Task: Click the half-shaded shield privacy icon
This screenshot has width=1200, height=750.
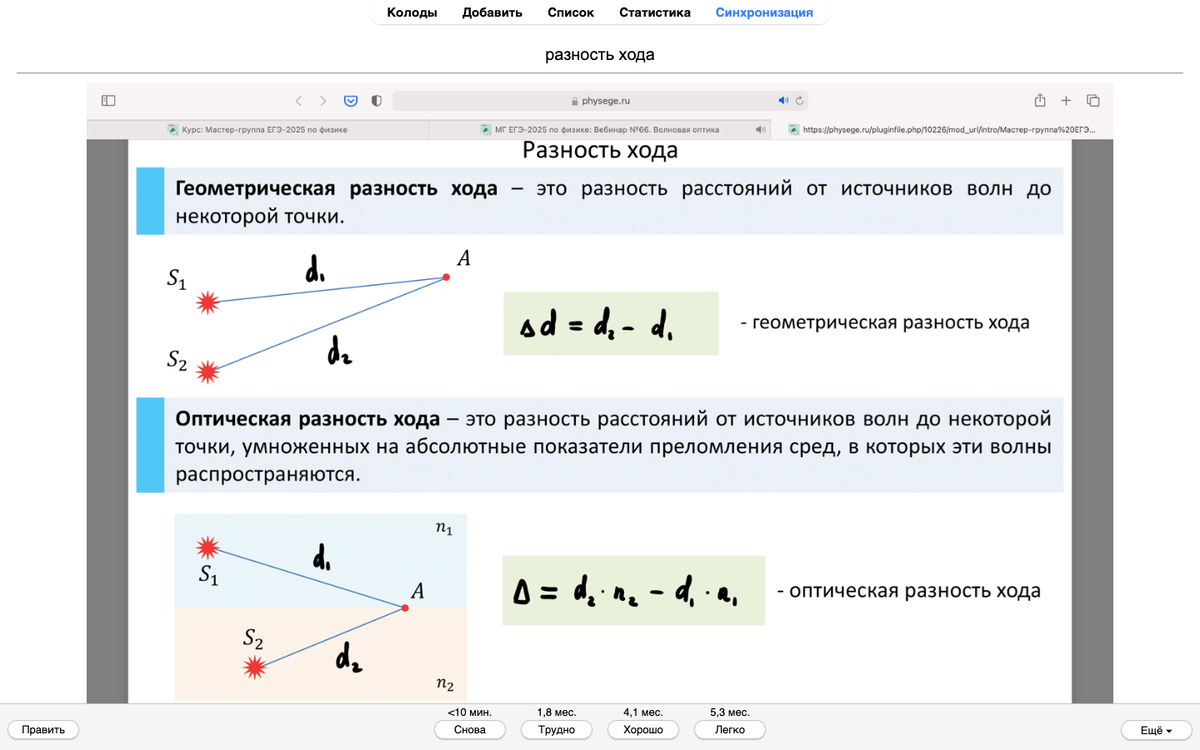Action: 376,101
